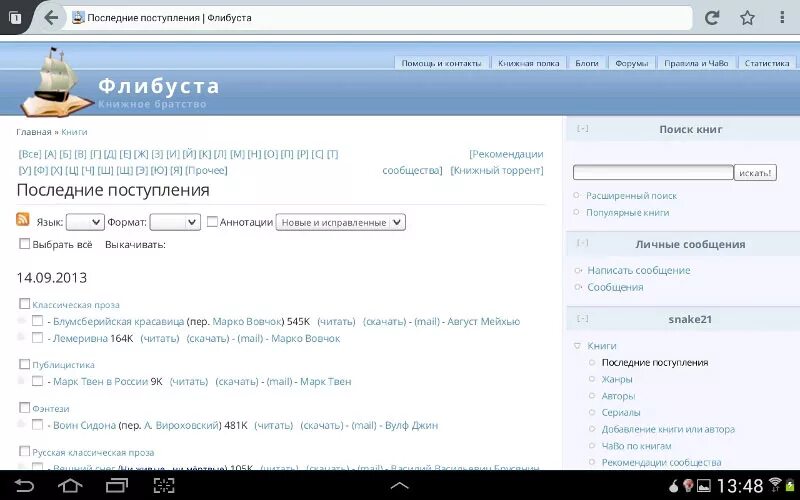Viewport: 800px width, 500px height.
Task: Go back with the browser arrow
Action: pyautogui.click(x=51, y=18)
